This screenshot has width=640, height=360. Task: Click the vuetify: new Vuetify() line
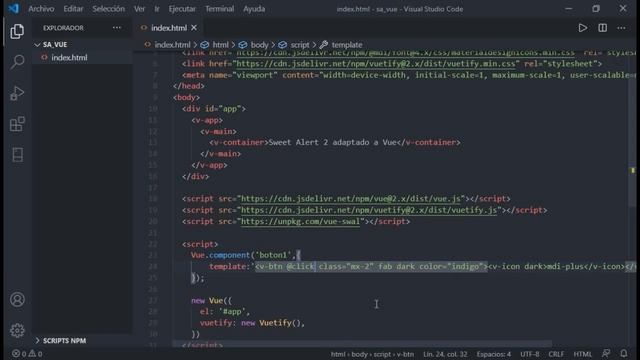pos(252,323)
